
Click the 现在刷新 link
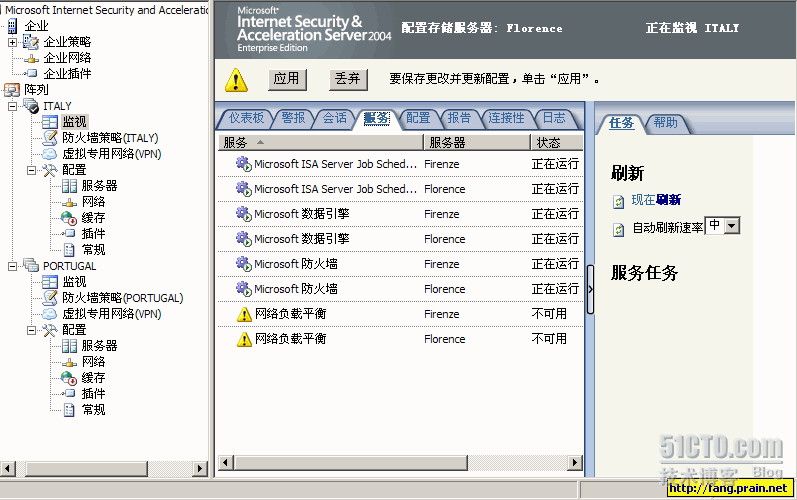656,200
